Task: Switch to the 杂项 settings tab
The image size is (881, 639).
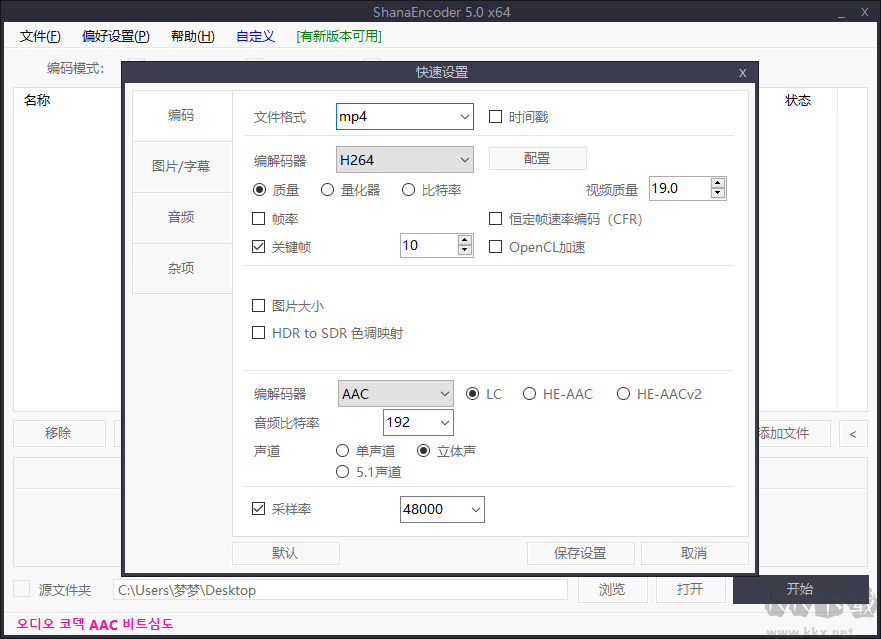Action: click(181, 268)
